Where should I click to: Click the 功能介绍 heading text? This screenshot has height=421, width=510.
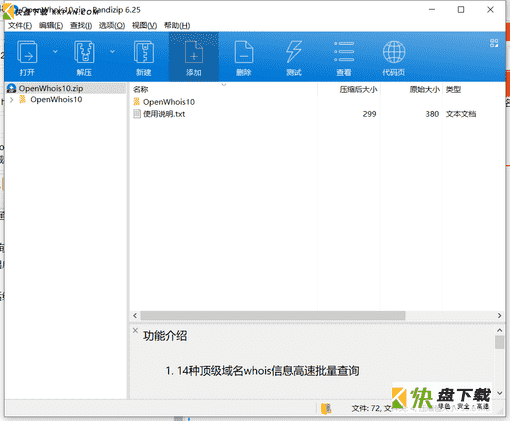tap(165, 336)
